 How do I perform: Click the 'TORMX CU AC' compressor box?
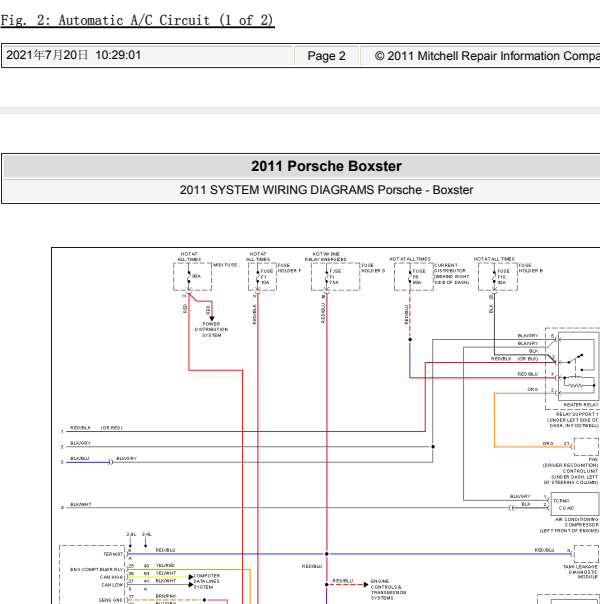point(575,504)
